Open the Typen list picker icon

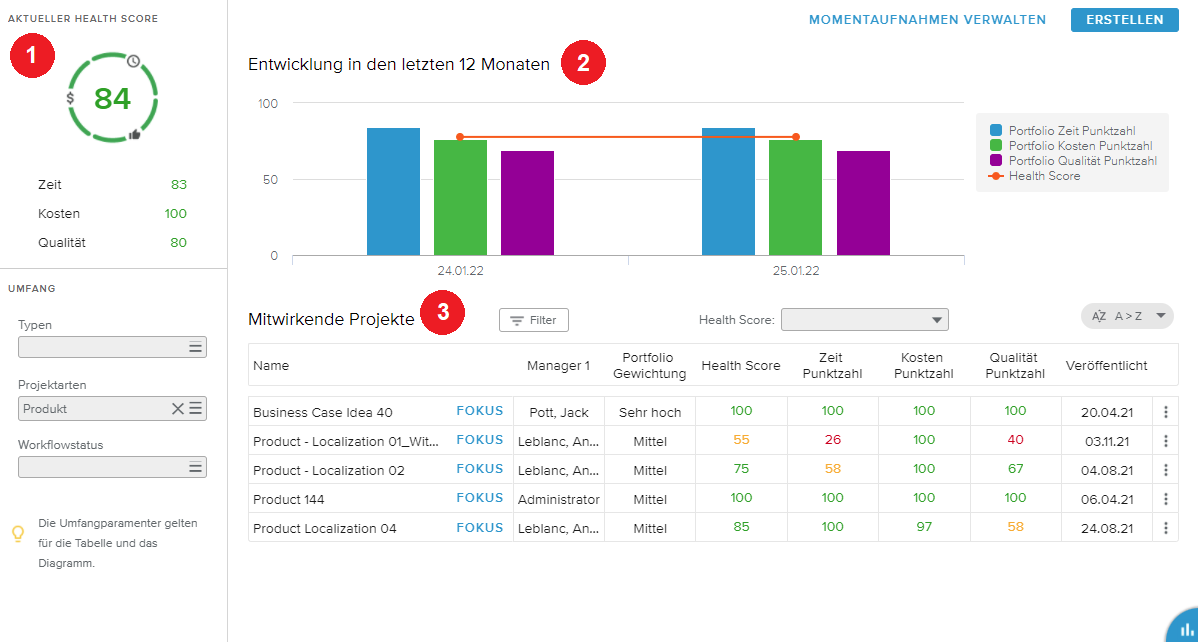click(x=196, y=348)
